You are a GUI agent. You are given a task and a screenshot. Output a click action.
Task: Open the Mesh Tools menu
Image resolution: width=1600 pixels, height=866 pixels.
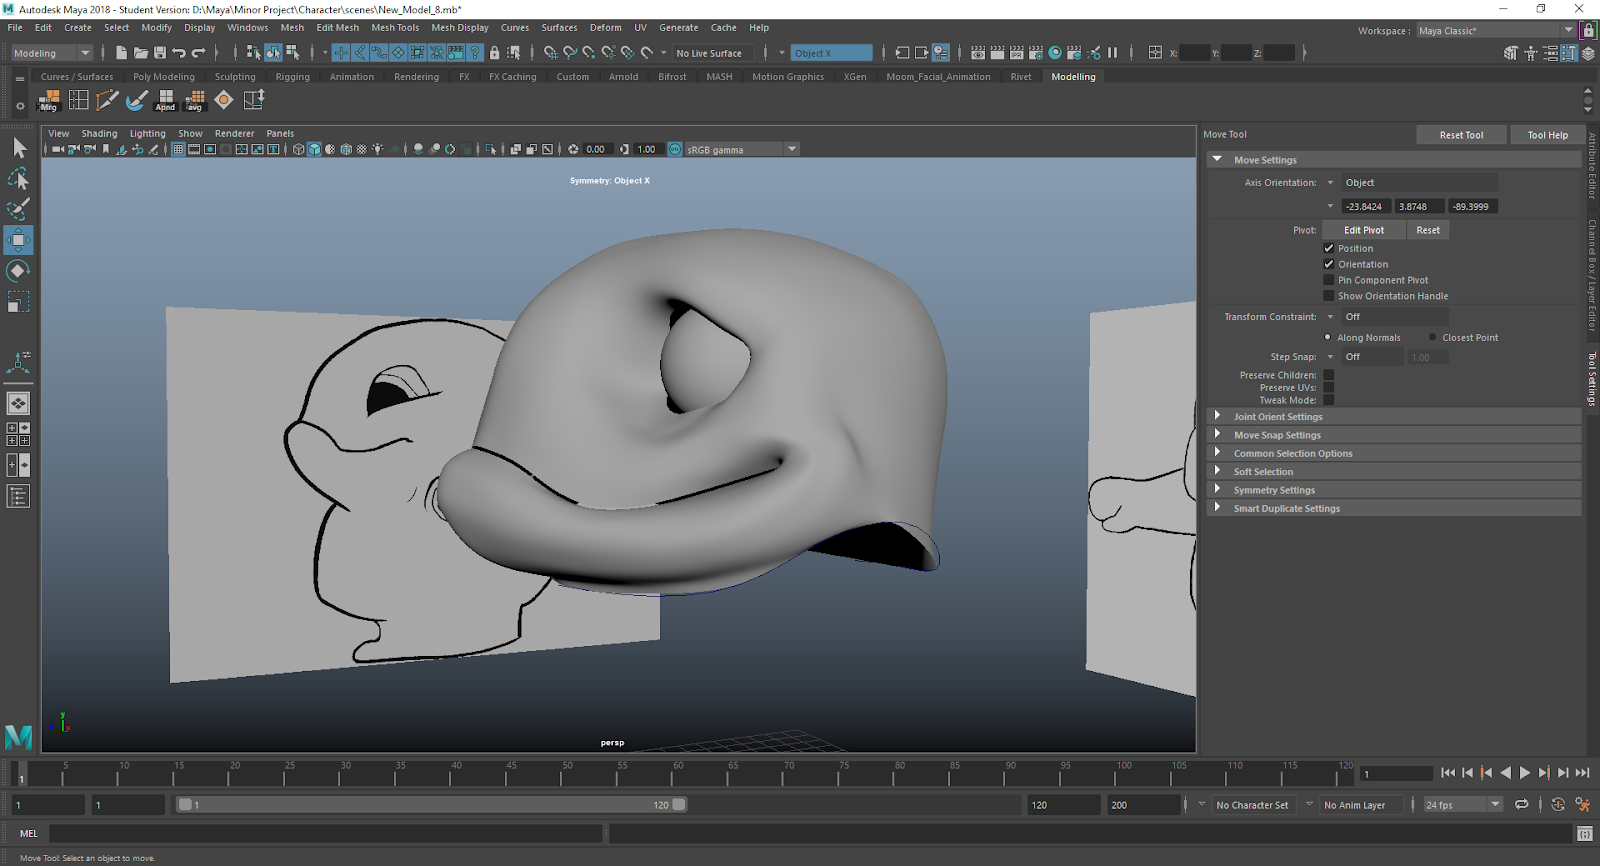[x=395, y=28]
